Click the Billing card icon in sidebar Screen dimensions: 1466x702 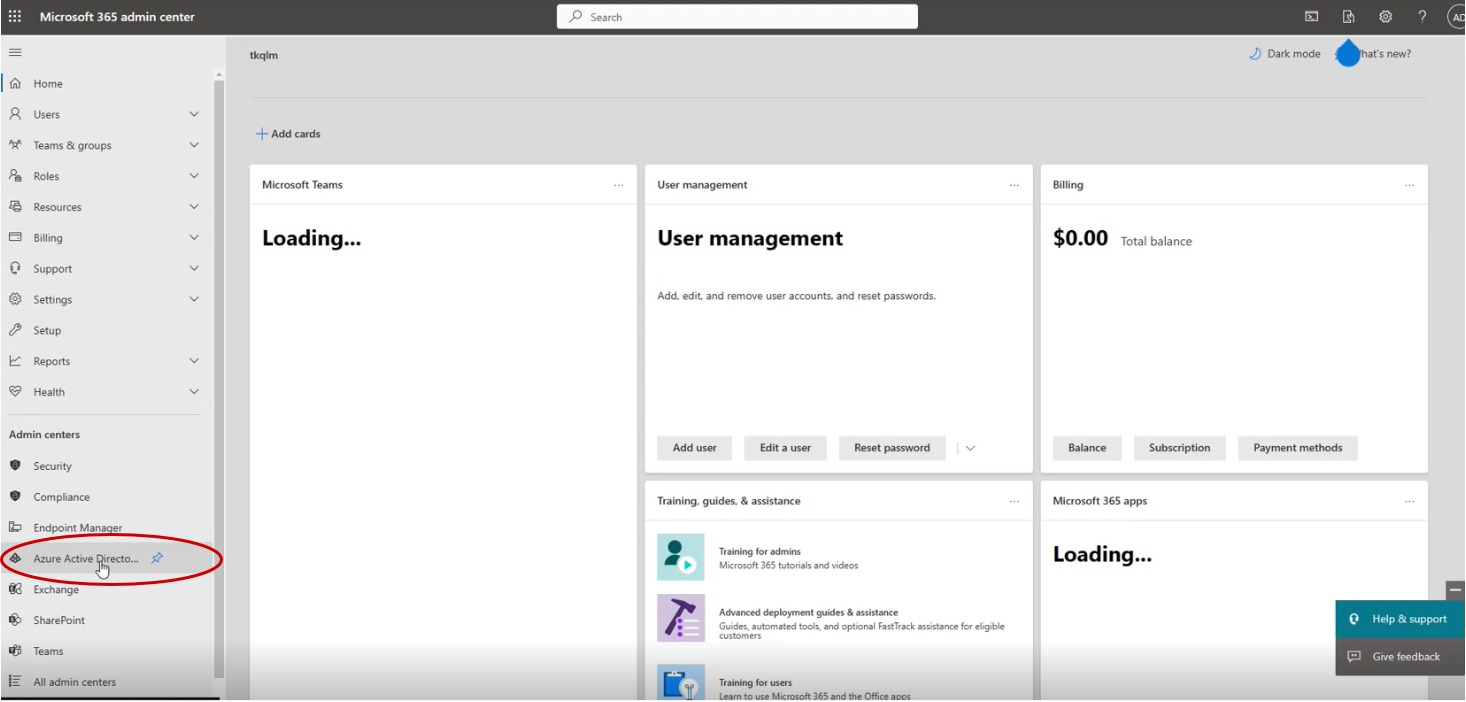pyautogui.click(x=15, y=238)
